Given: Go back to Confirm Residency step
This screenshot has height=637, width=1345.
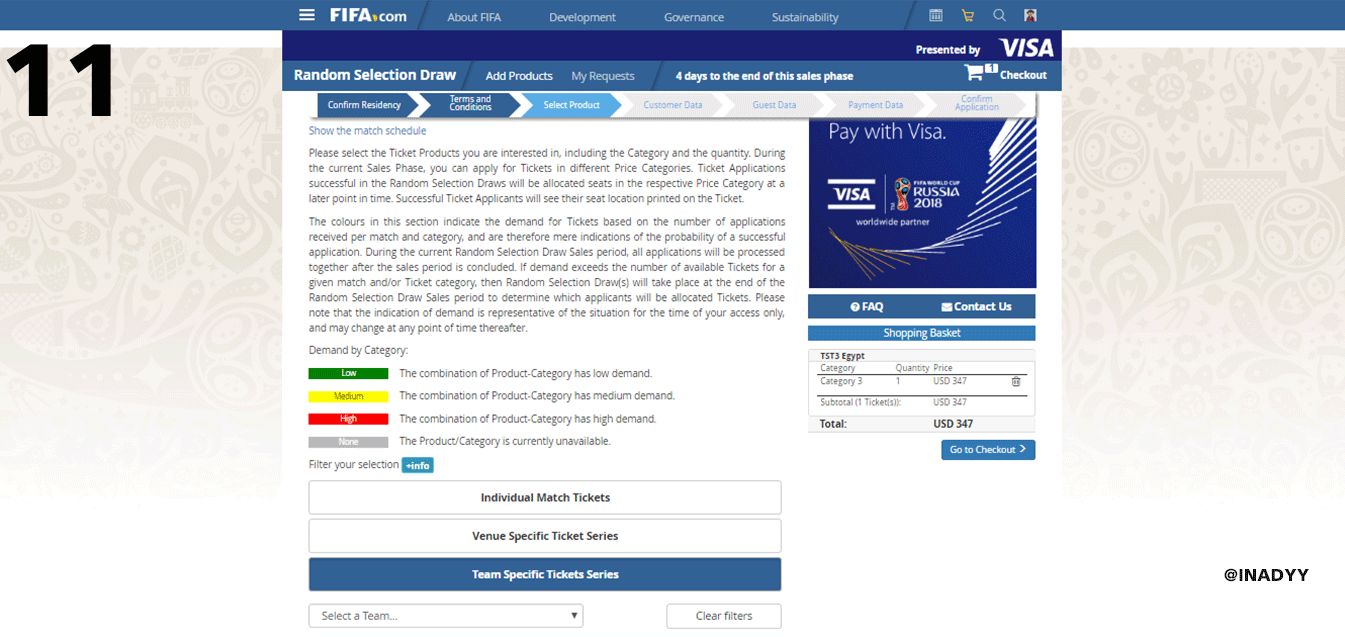Looking at the screenshot, I should point(364,105).
